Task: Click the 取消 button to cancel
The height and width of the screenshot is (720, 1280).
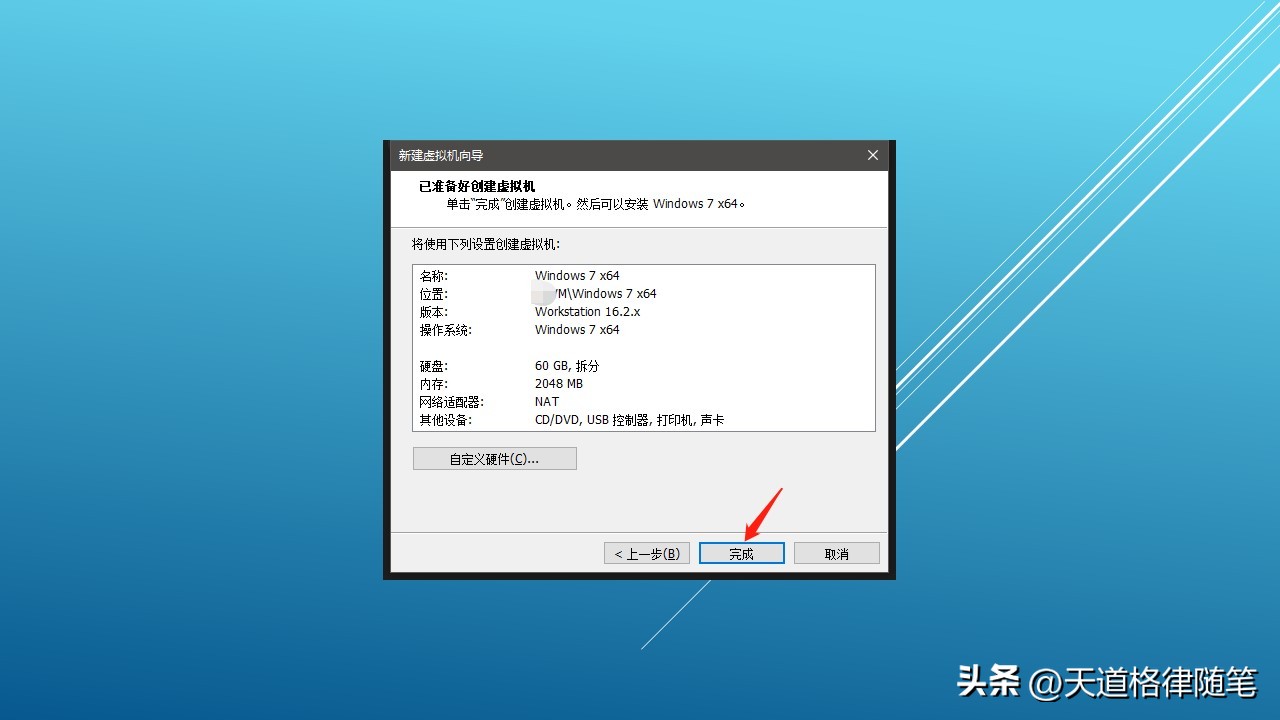Action: [x=836, y=552]
